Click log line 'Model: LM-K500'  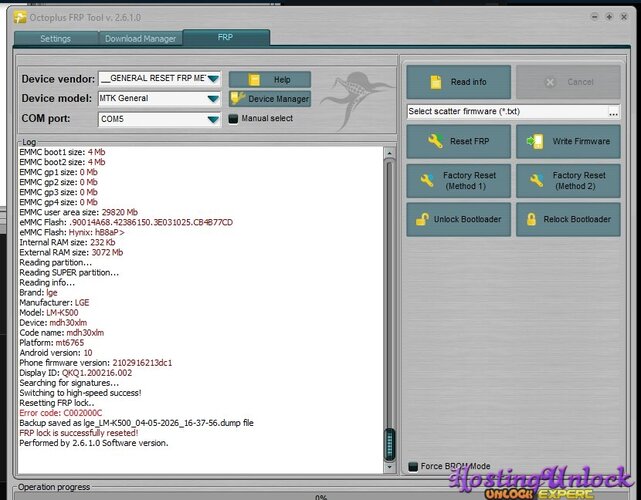pyautogui.click(x=49, y=313)
